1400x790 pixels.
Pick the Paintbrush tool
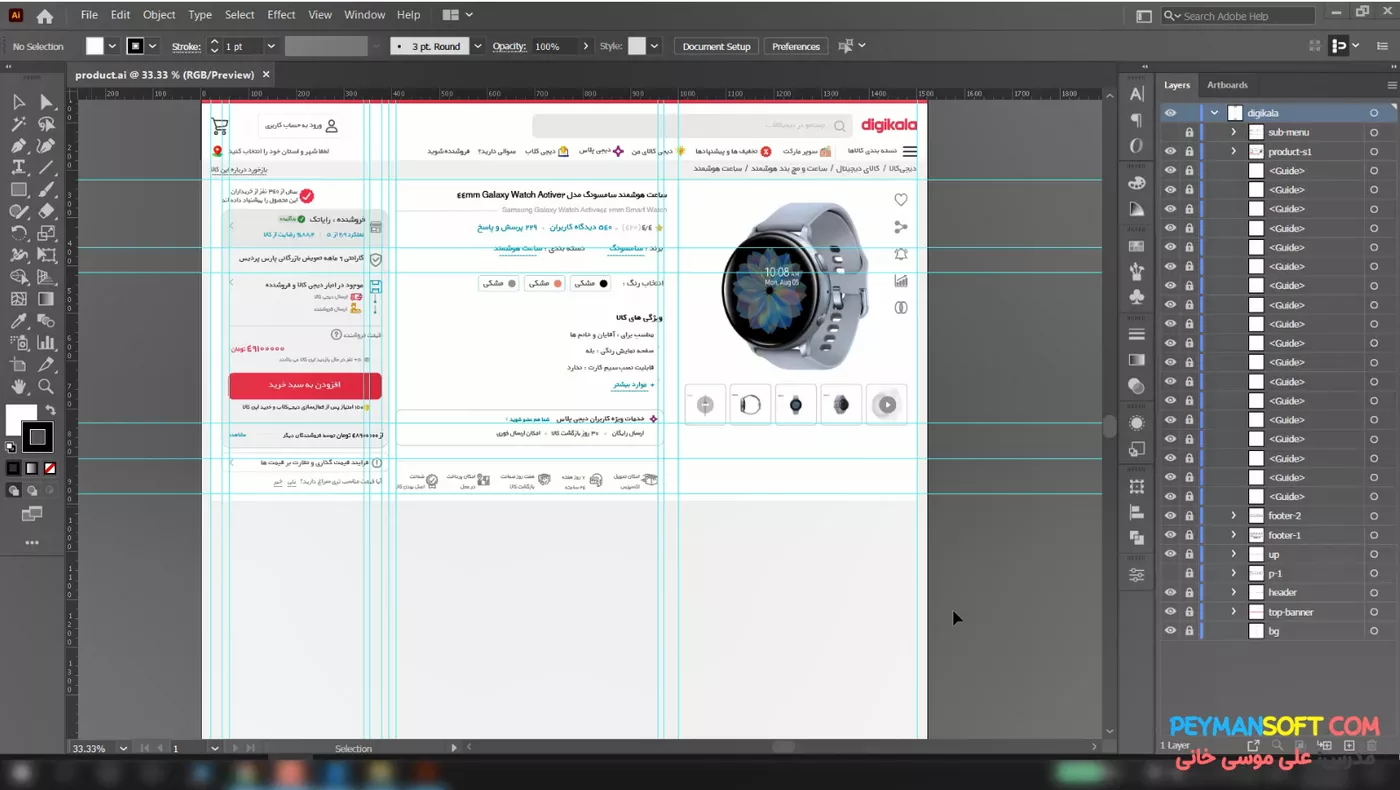point(46,190)
